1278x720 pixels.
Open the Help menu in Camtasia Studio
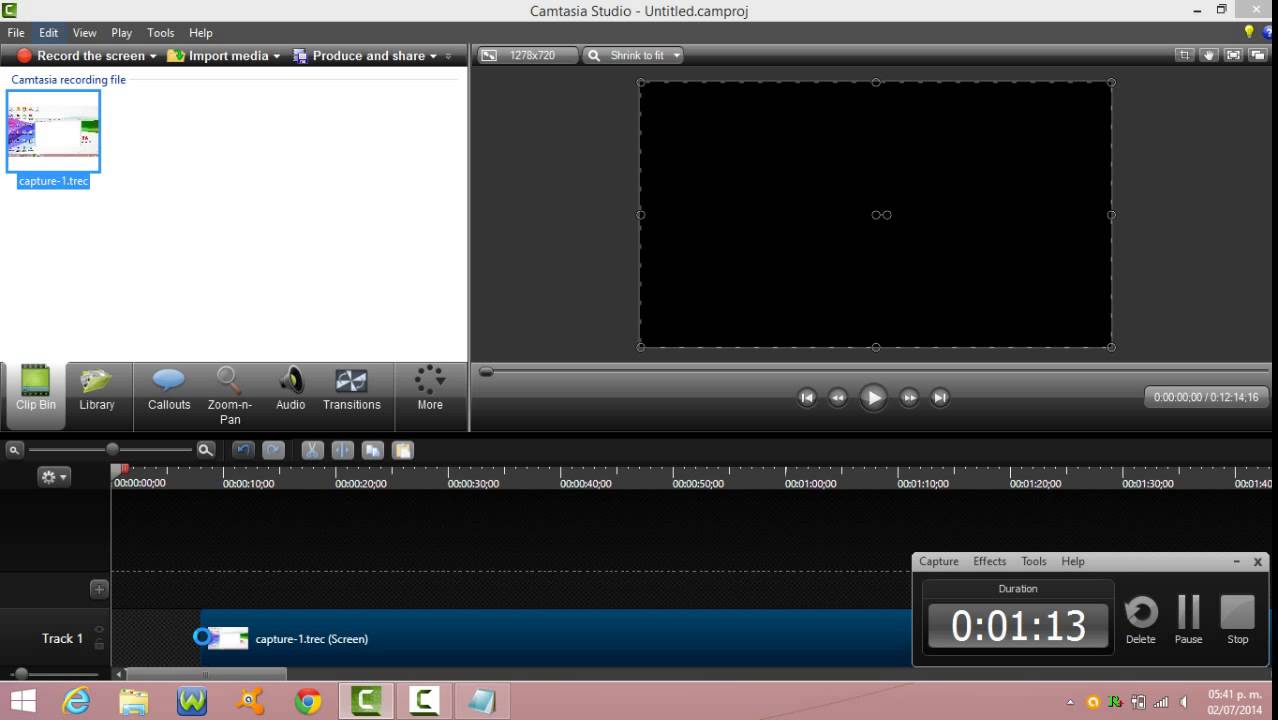[201, 33]
